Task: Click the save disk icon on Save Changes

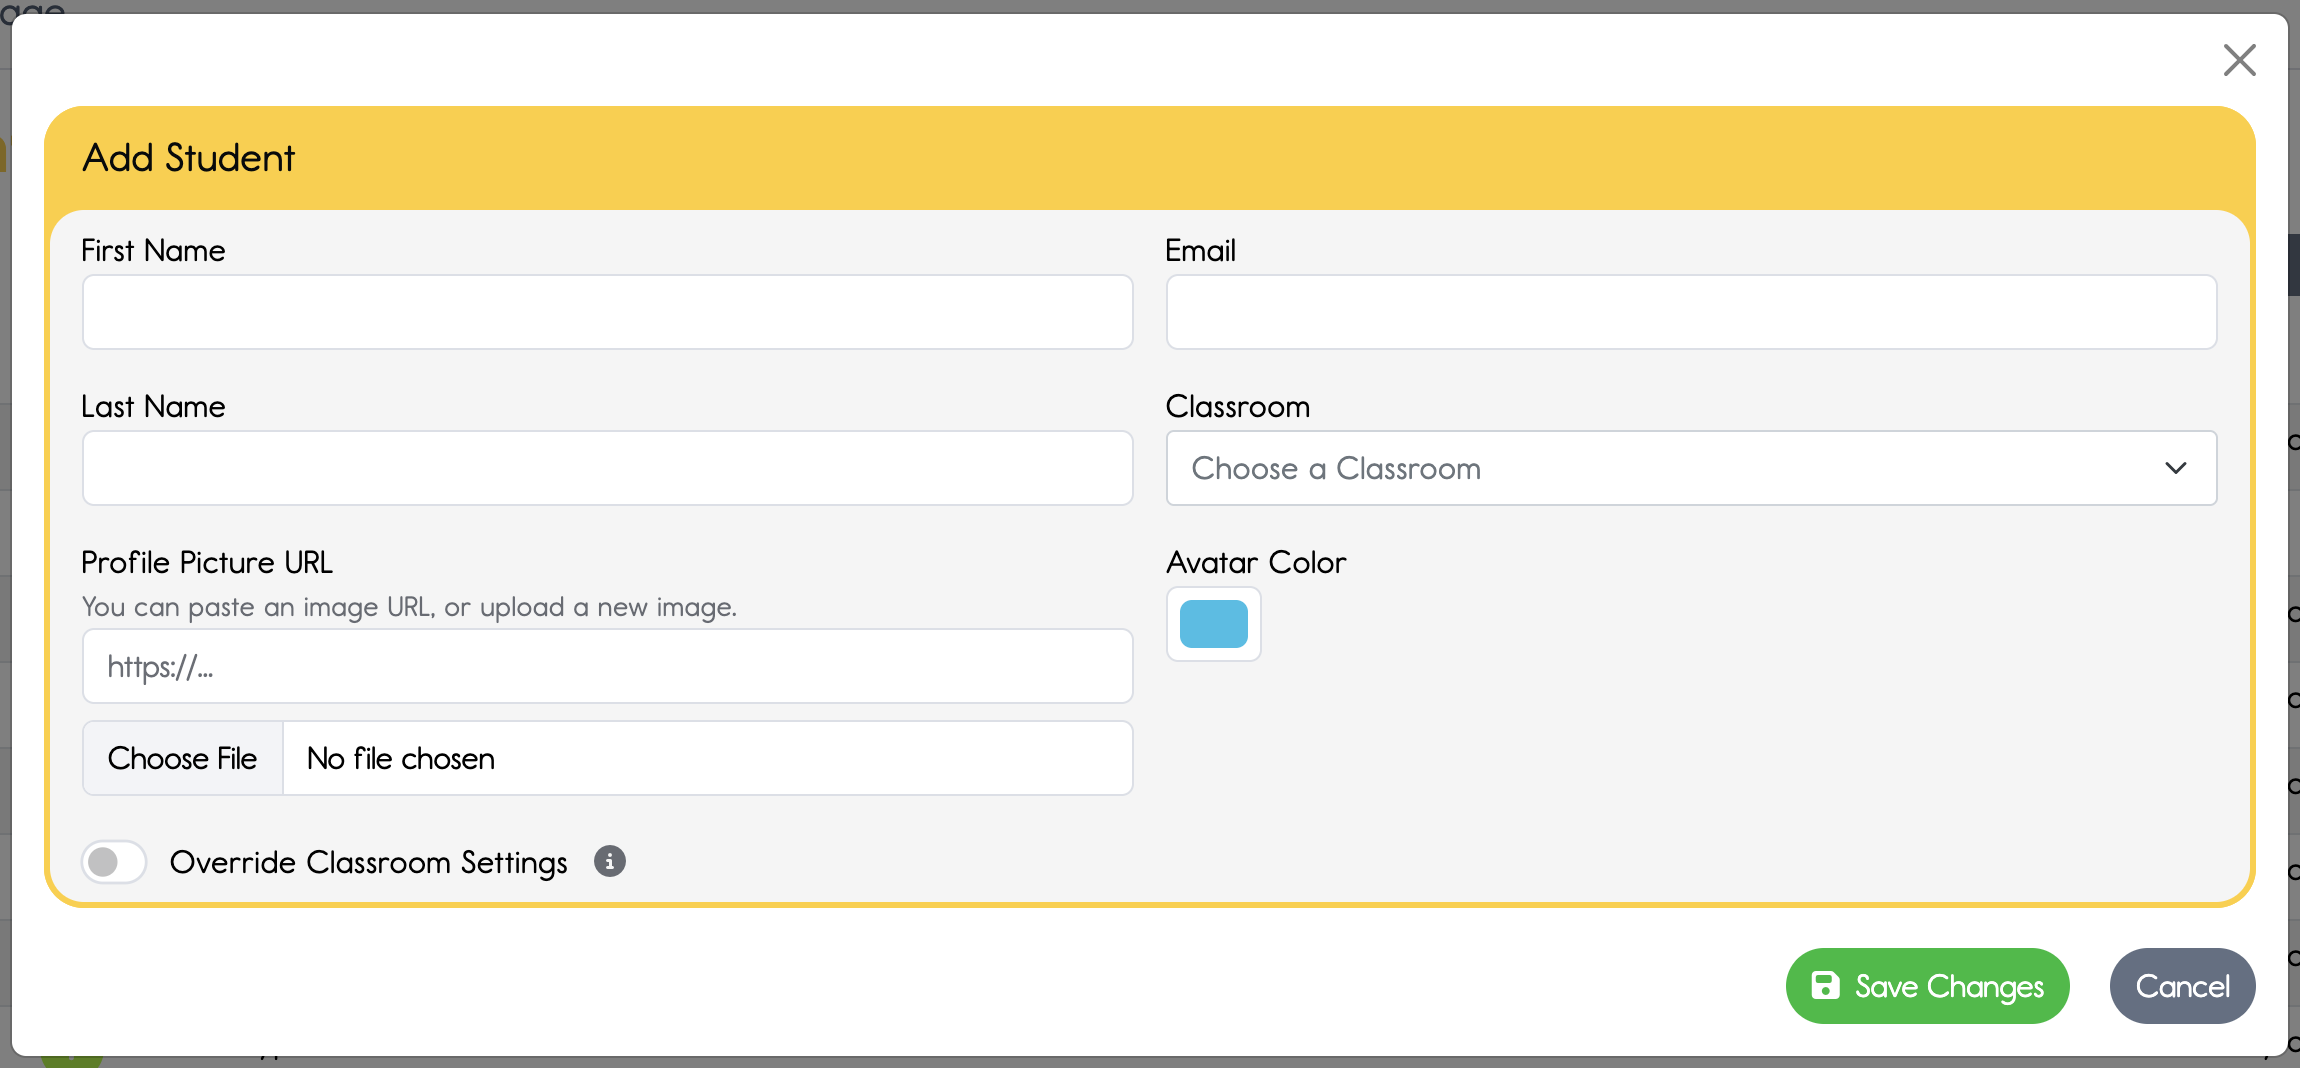Action: 1826,985
